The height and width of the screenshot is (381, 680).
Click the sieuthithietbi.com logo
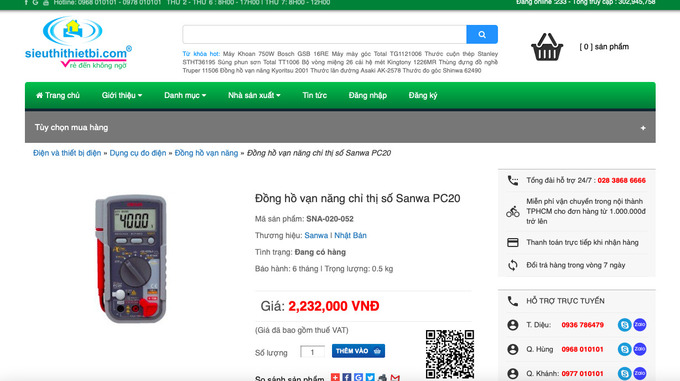point(78,43)
